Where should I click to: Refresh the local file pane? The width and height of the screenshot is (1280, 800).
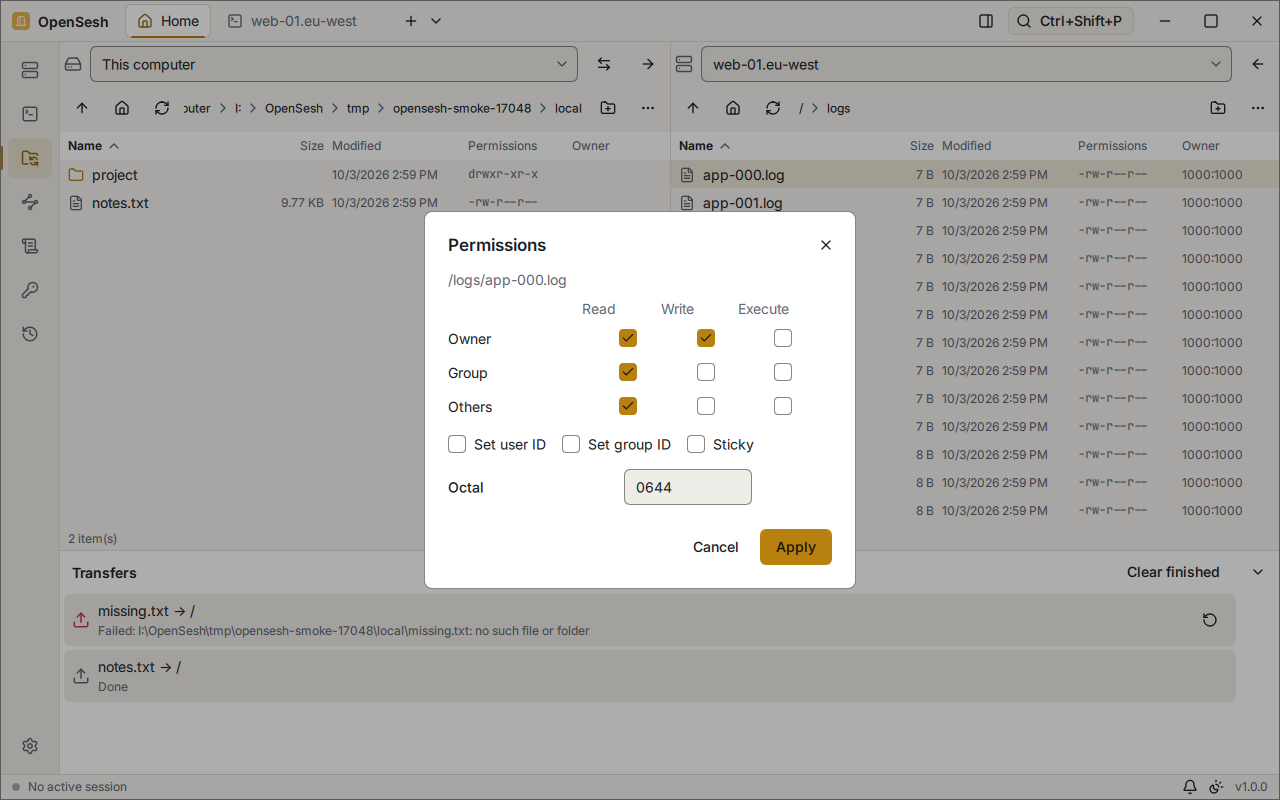click(162, 108)
